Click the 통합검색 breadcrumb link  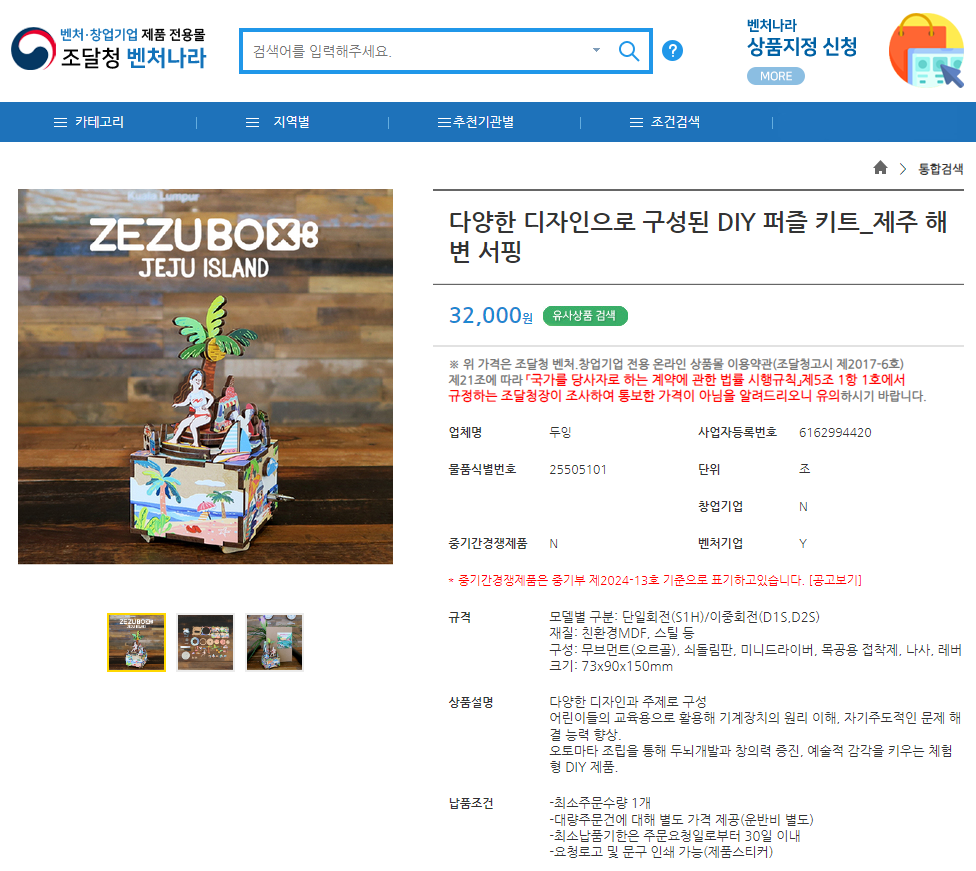tap(941, 169)
